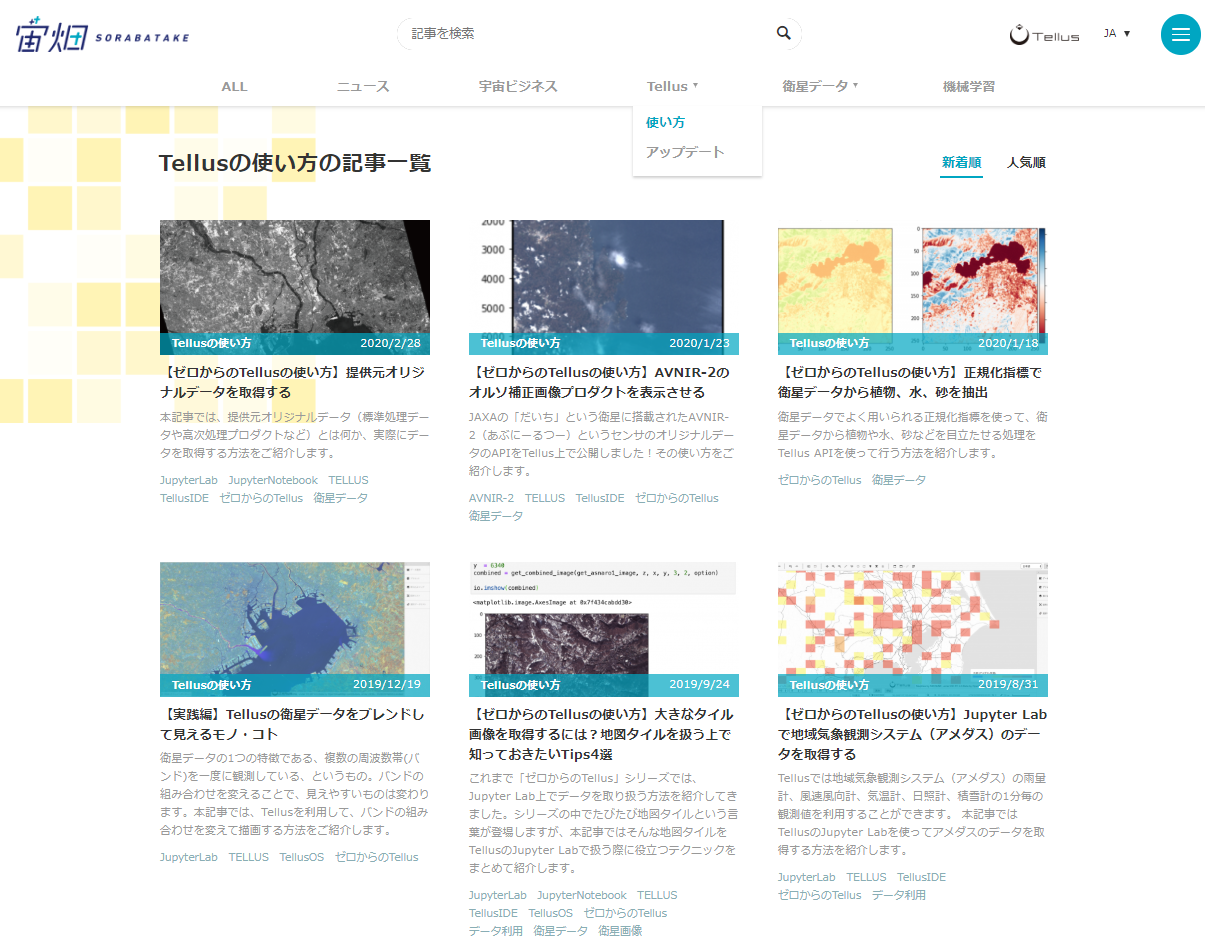Click データ利用 tag under the アメダス article
The image size is (1205, 937).
[x=899, y=895]
